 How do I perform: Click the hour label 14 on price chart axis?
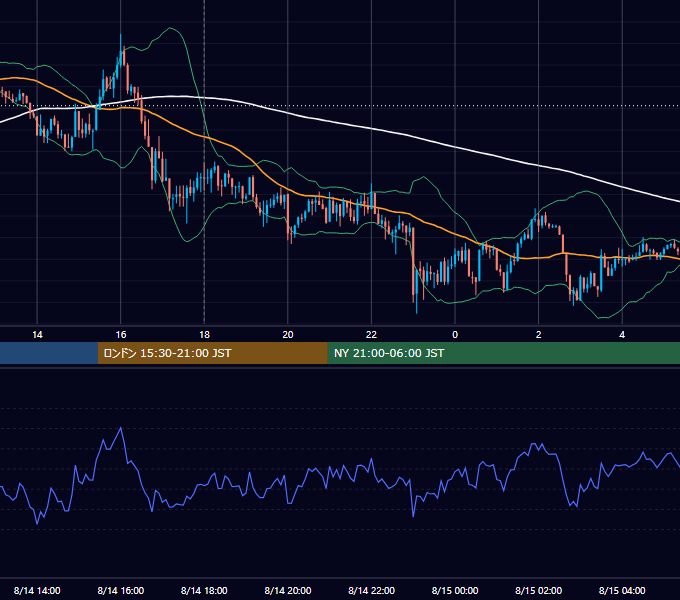[x=37, y=334]
